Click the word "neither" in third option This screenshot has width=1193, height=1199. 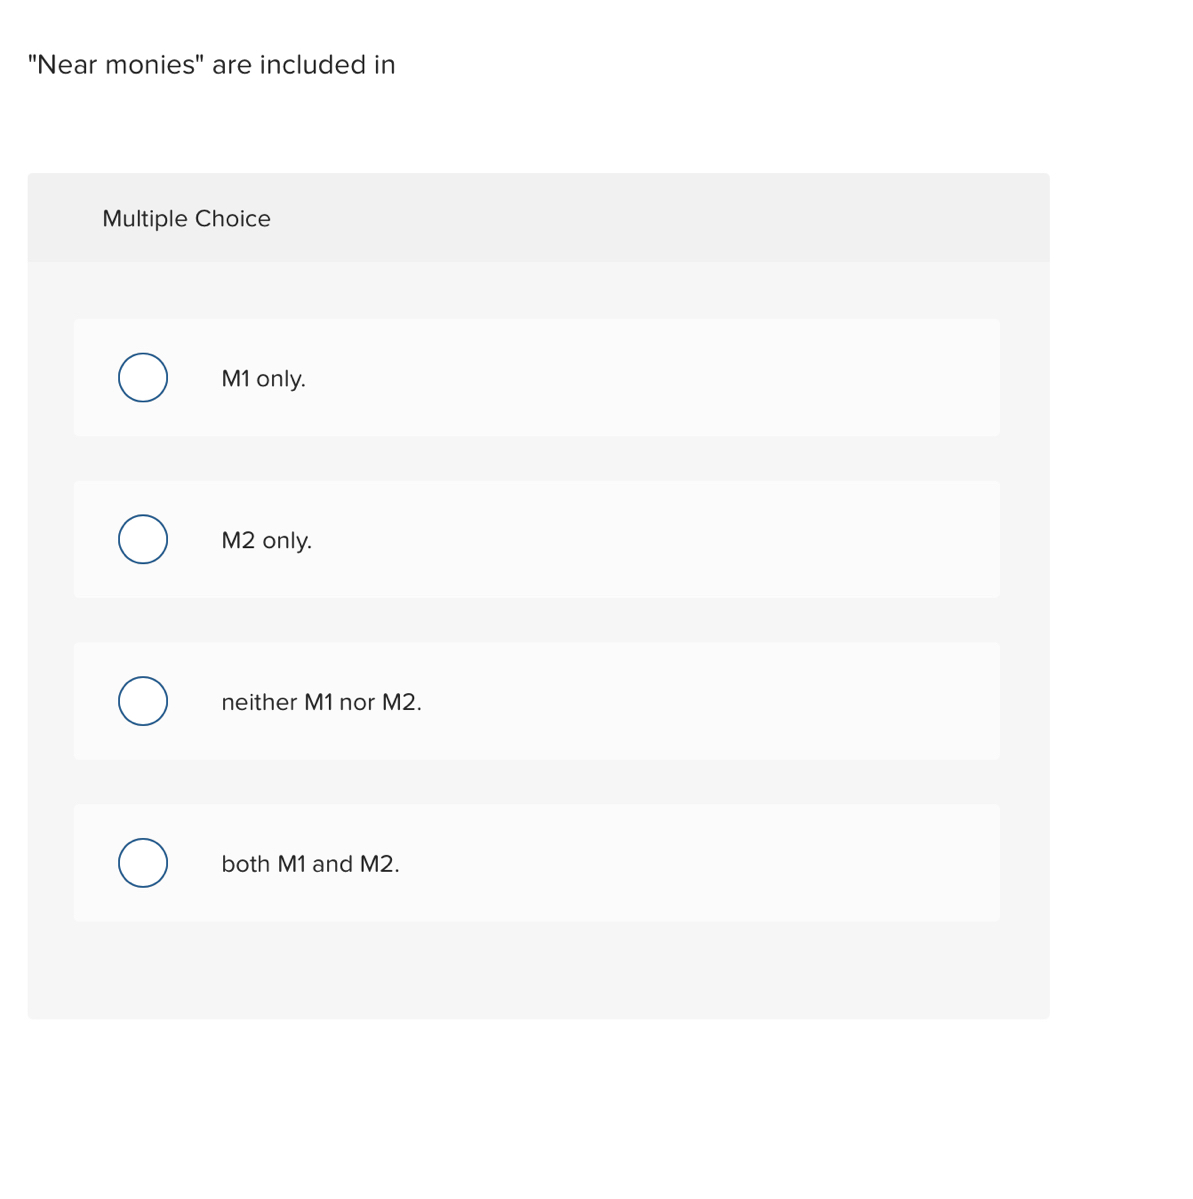[x=259, y=703]
